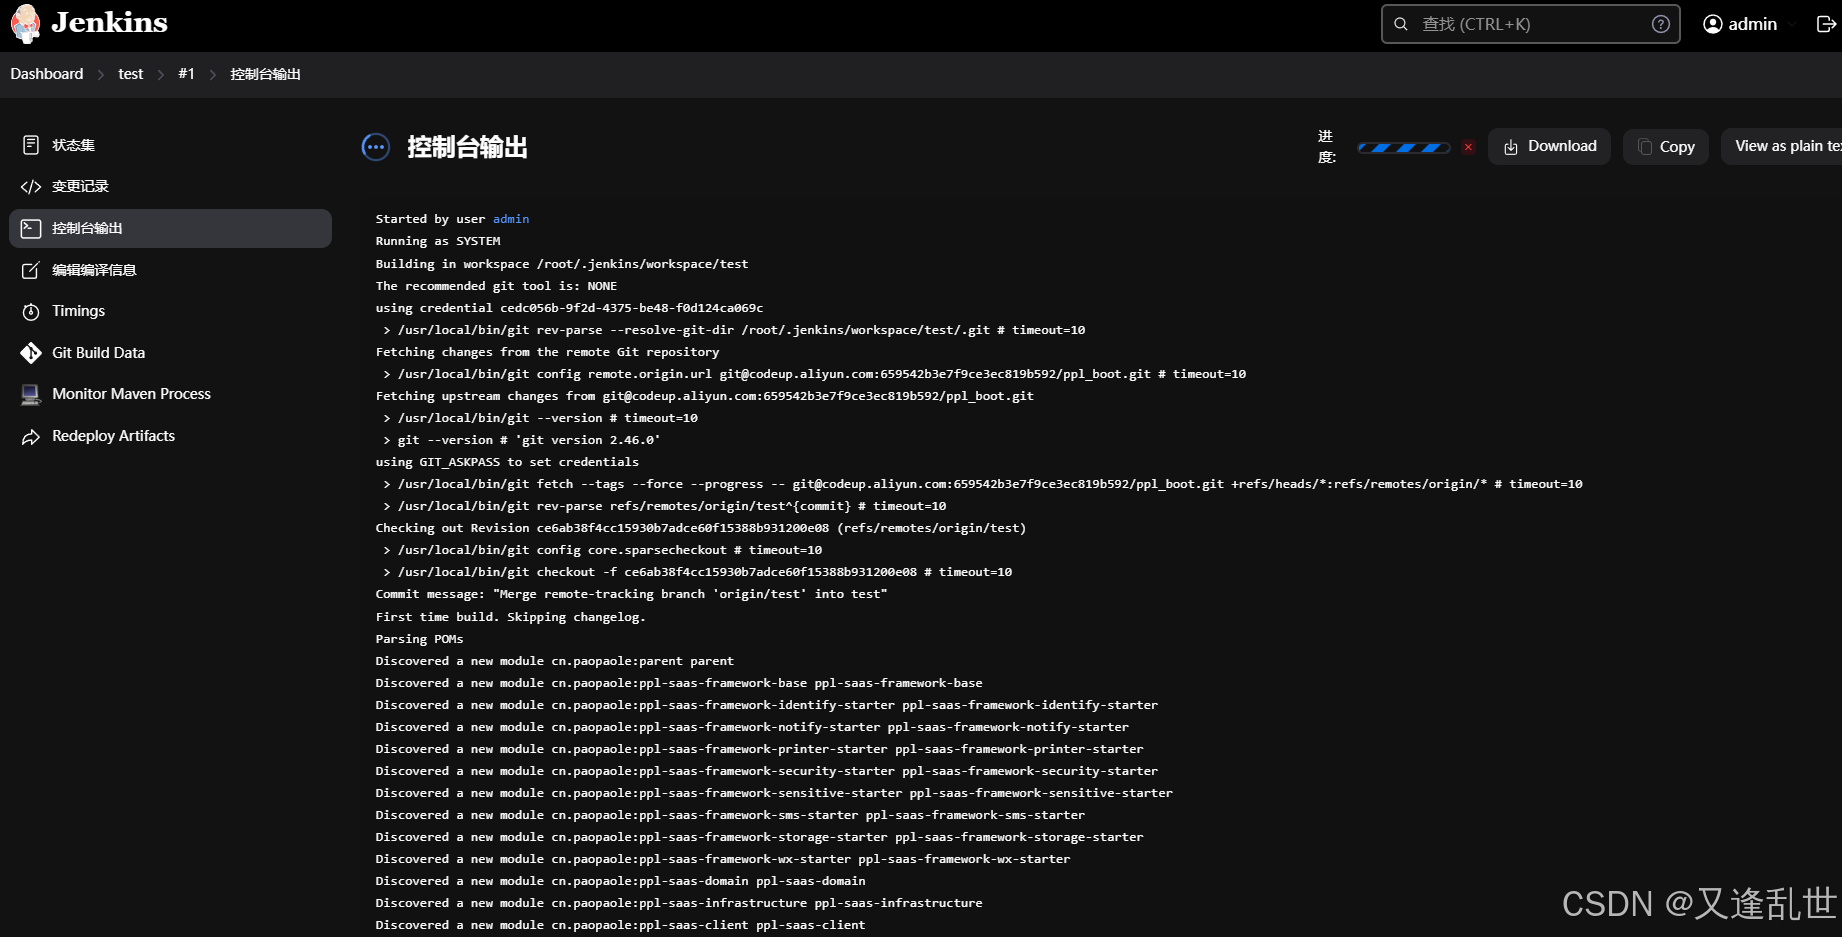
Task: Click the 控制台输出 breadcrumb
Action: coord(265,74)
